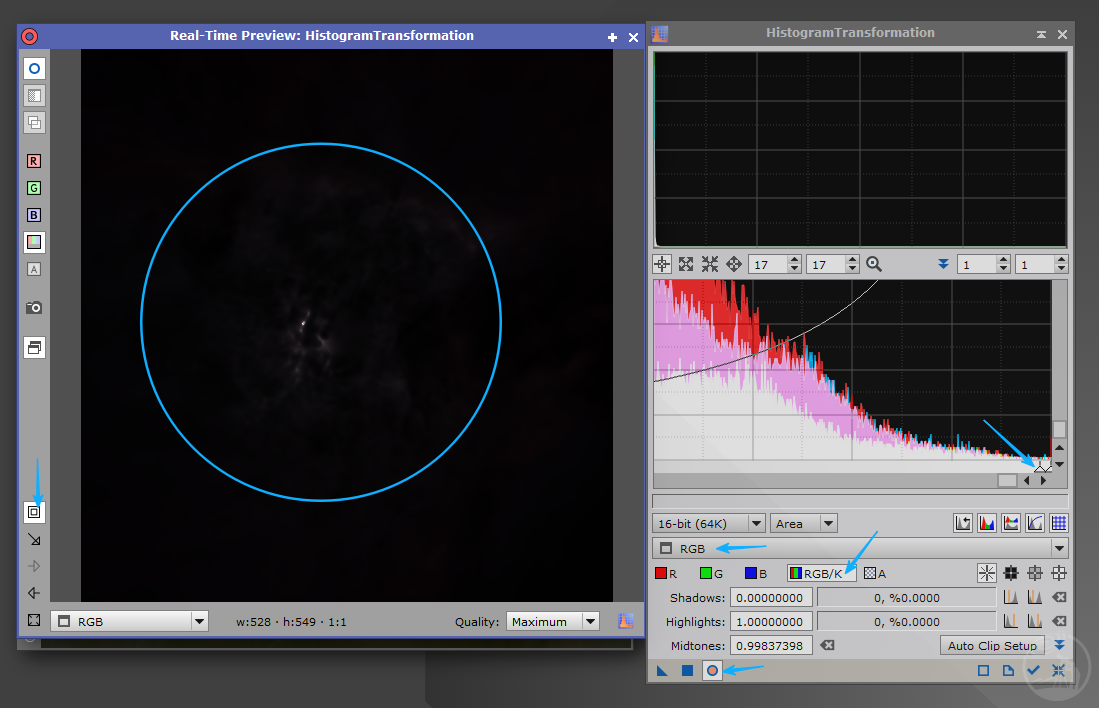Click the Midtones value input field
1099x708 pixels.
(771, 646)
